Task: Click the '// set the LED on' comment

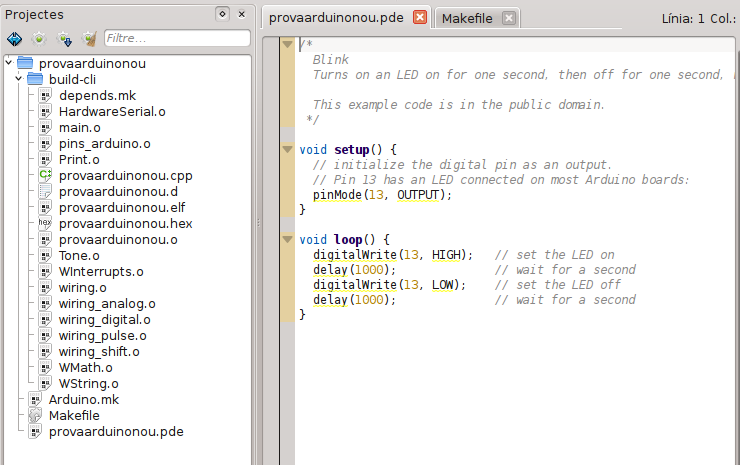Action: click(x=555, y=255)
